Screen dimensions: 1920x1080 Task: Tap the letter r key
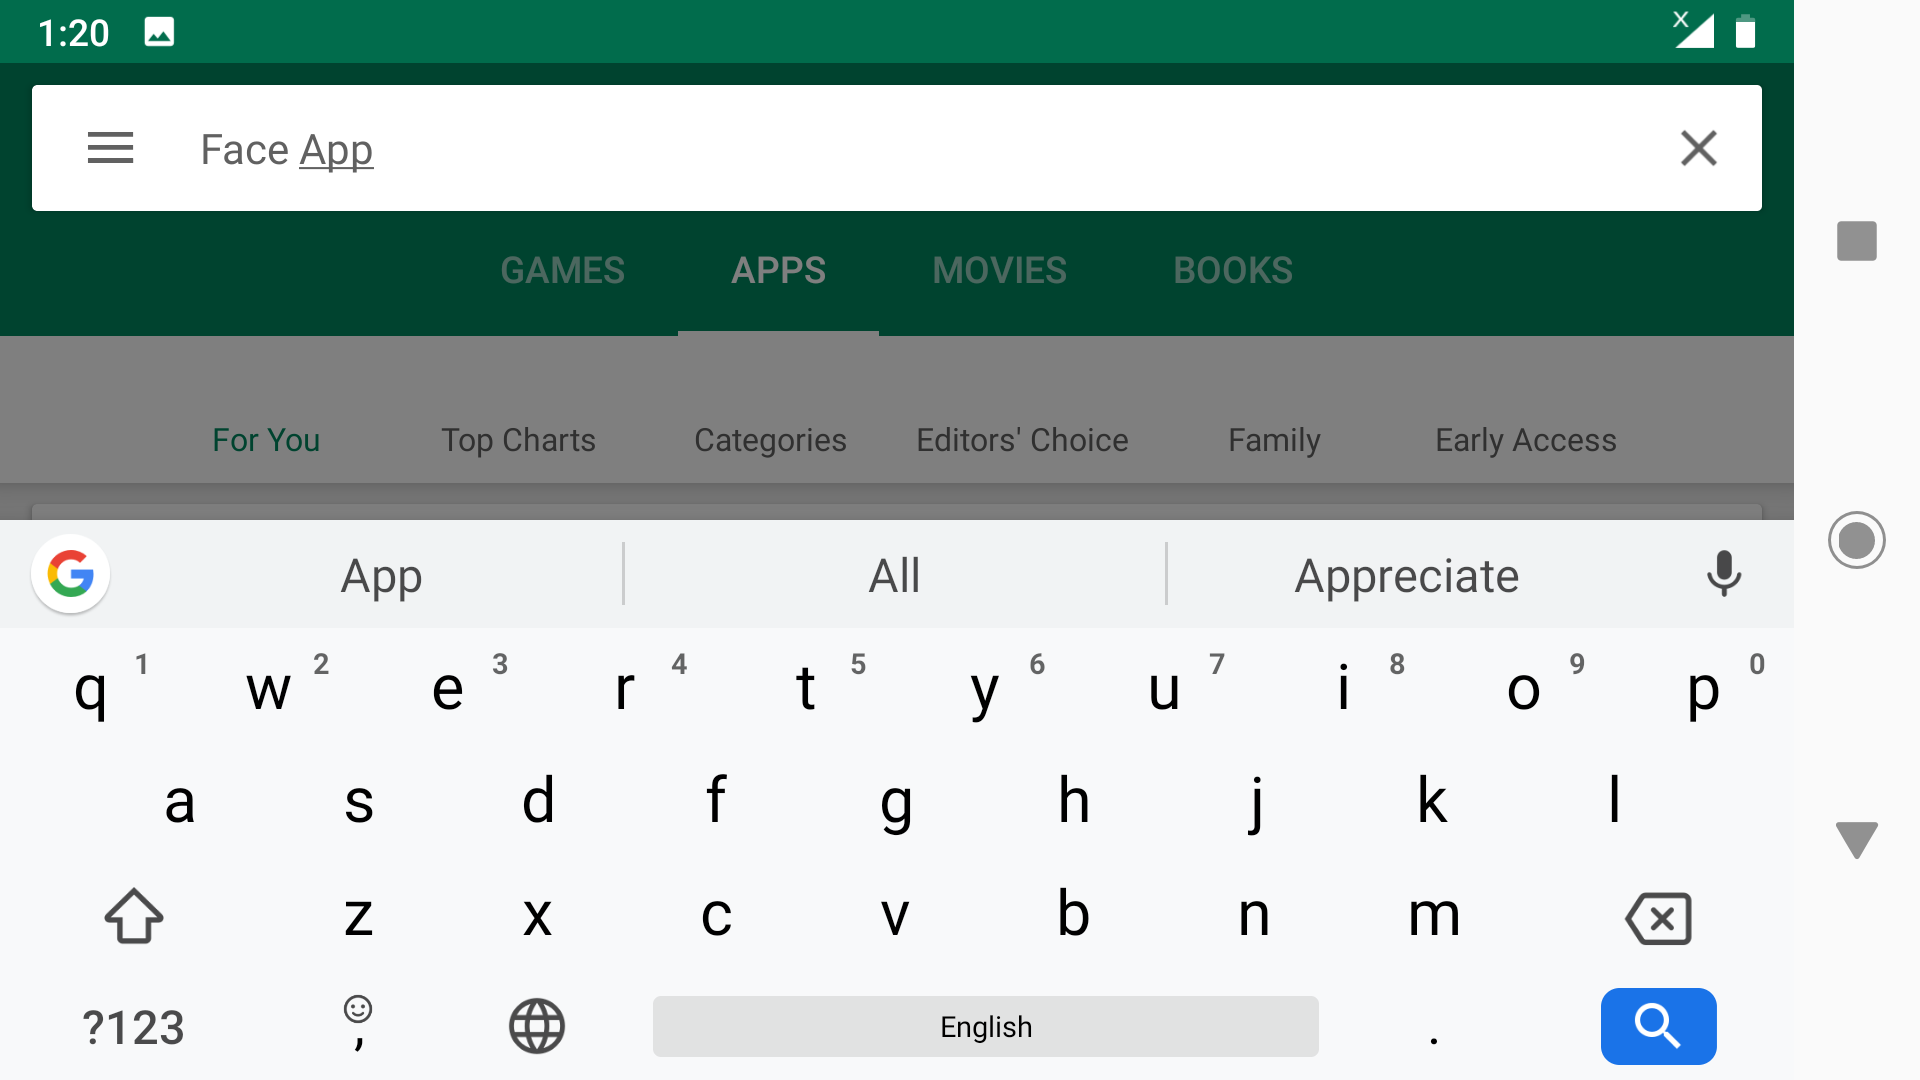click(626, 688)
